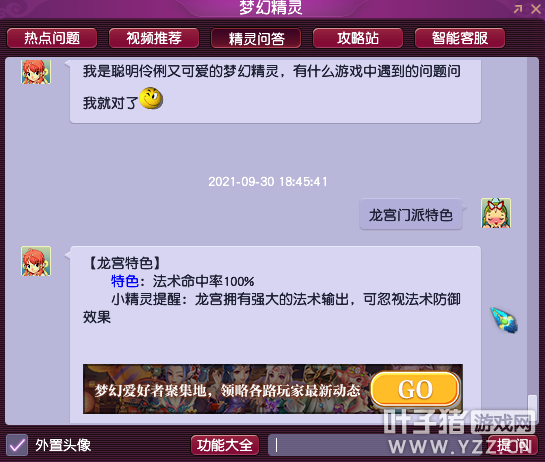Click the sprite avatar beside 龙宫特色 reply
This screenshot has height=462, width=545.
pos(36,261)
